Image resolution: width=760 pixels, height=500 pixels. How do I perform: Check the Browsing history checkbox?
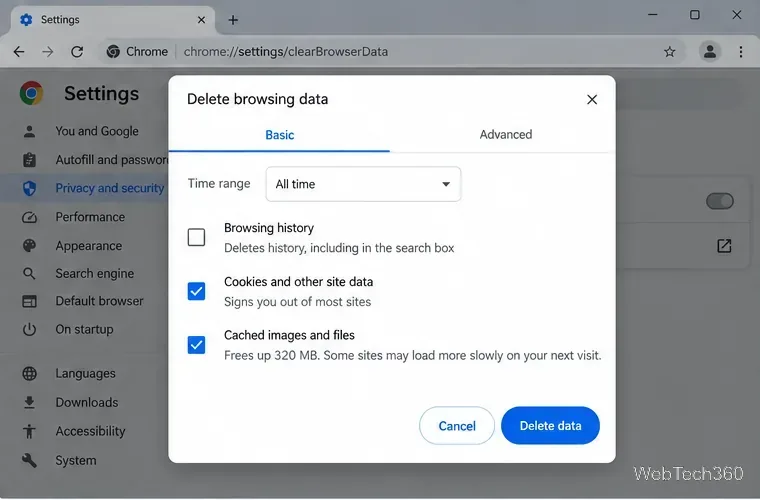click(196, 237)
